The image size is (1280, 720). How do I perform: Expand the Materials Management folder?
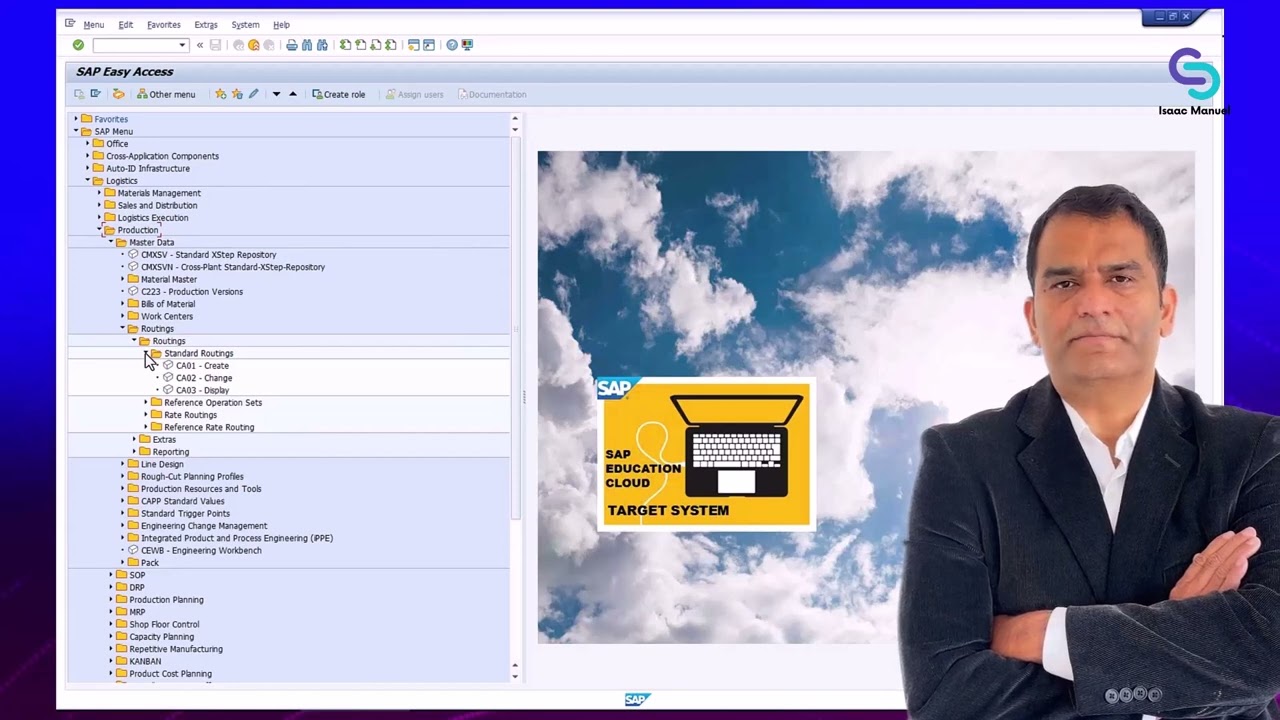99,193
